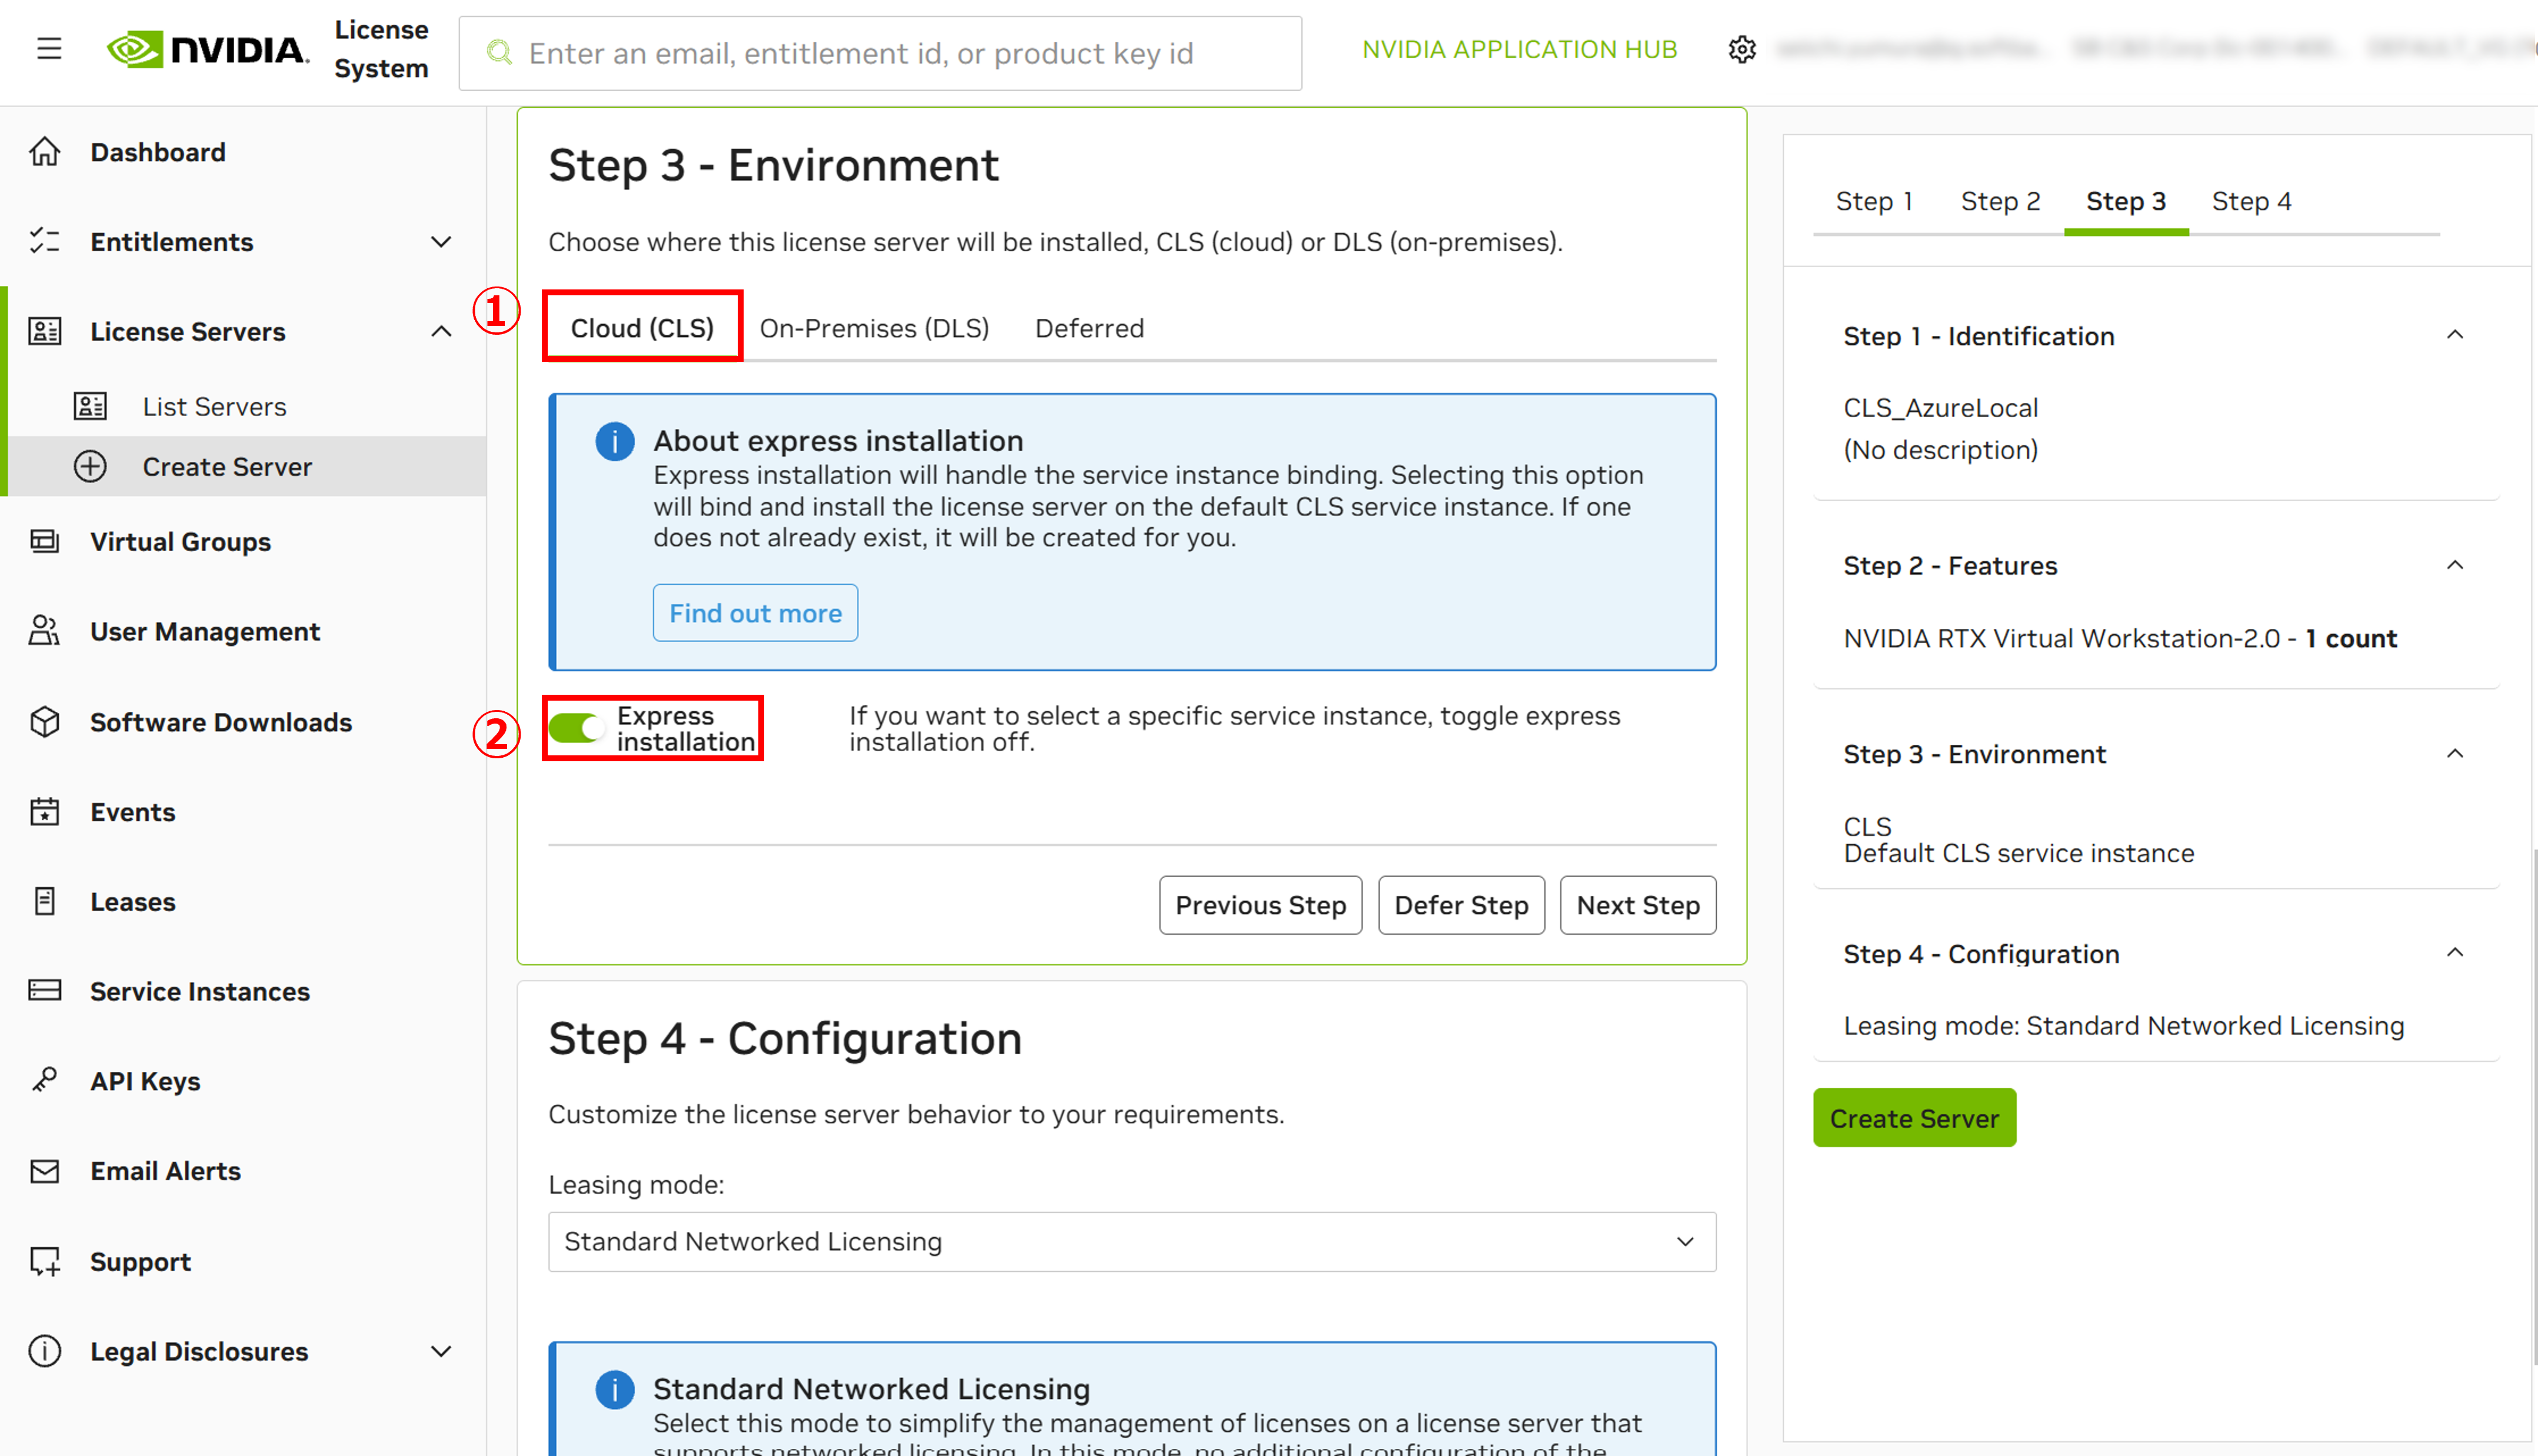Image resolution: width=2538 pixels, height=1456 pixels.
Task: Click the Service Instances icon
Action: point(45,990)
